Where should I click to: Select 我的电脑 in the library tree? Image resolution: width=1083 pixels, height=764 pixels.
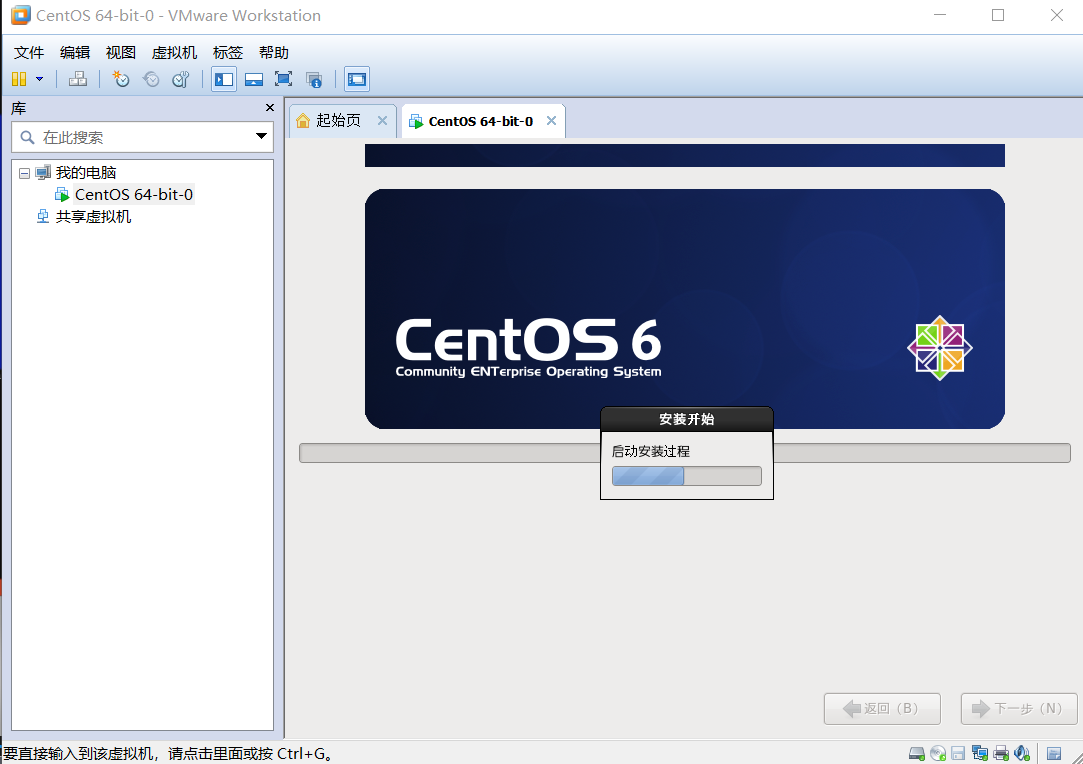(x=86, y=173)
